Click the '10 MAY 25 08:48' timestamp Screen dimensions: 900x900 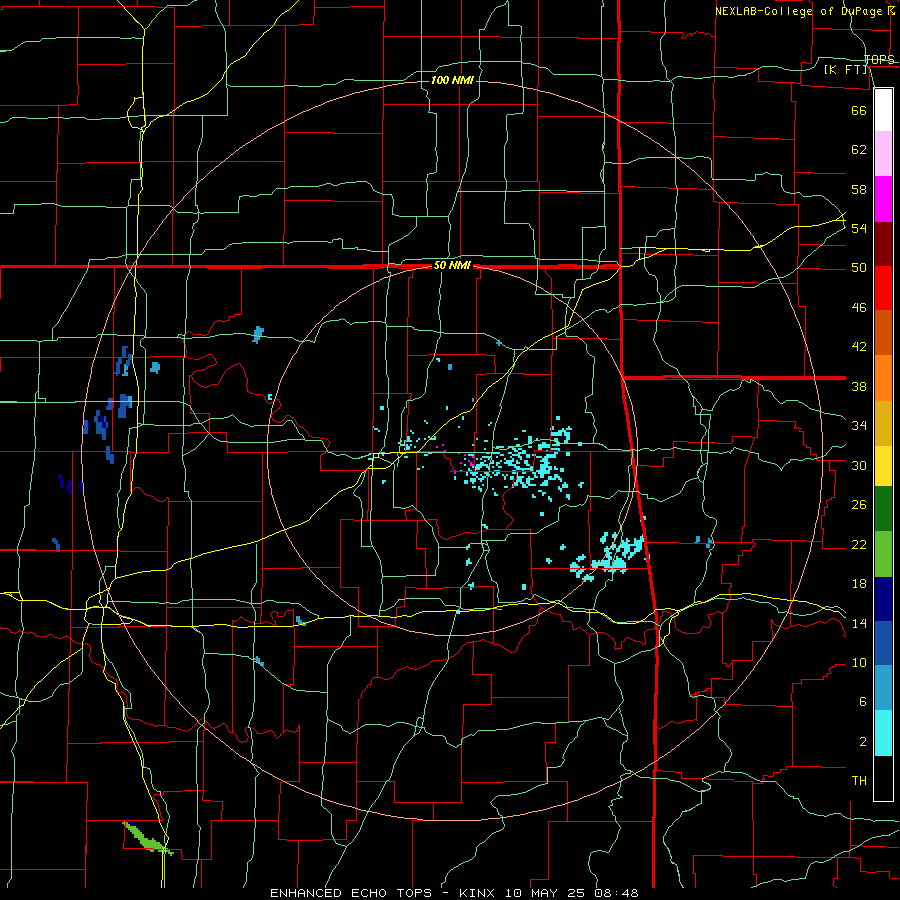[572, 893]
